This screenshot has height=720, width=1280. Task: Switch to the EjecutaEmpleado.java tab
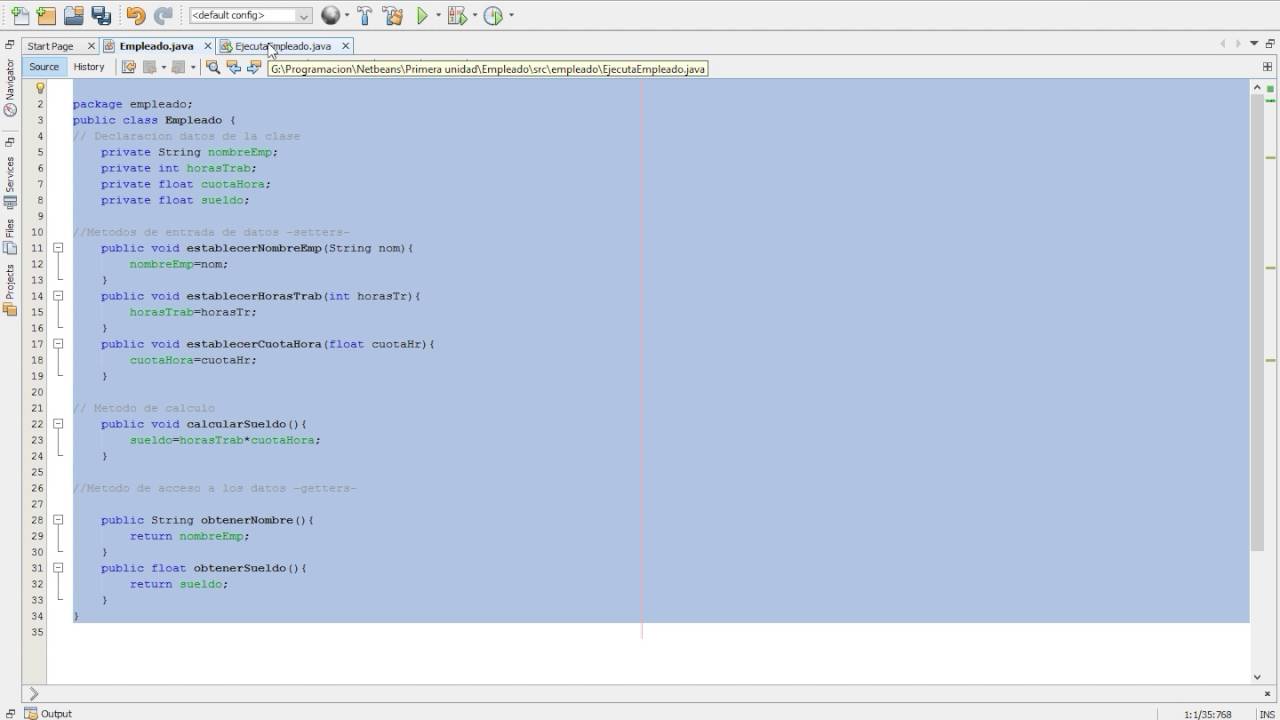[x=282, y=46]
